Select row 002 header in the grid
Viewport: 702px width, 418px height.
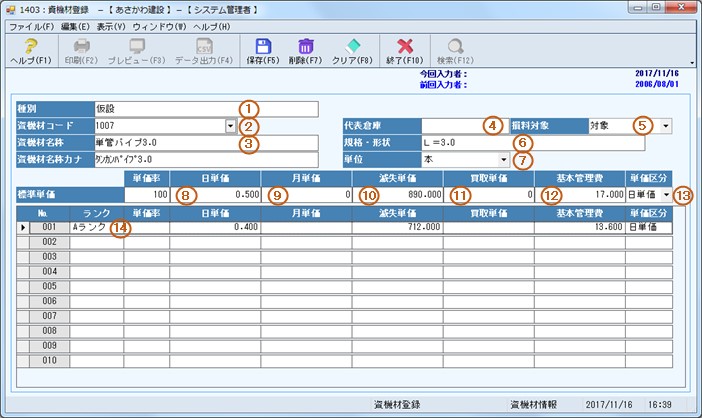tap(43, 242)
